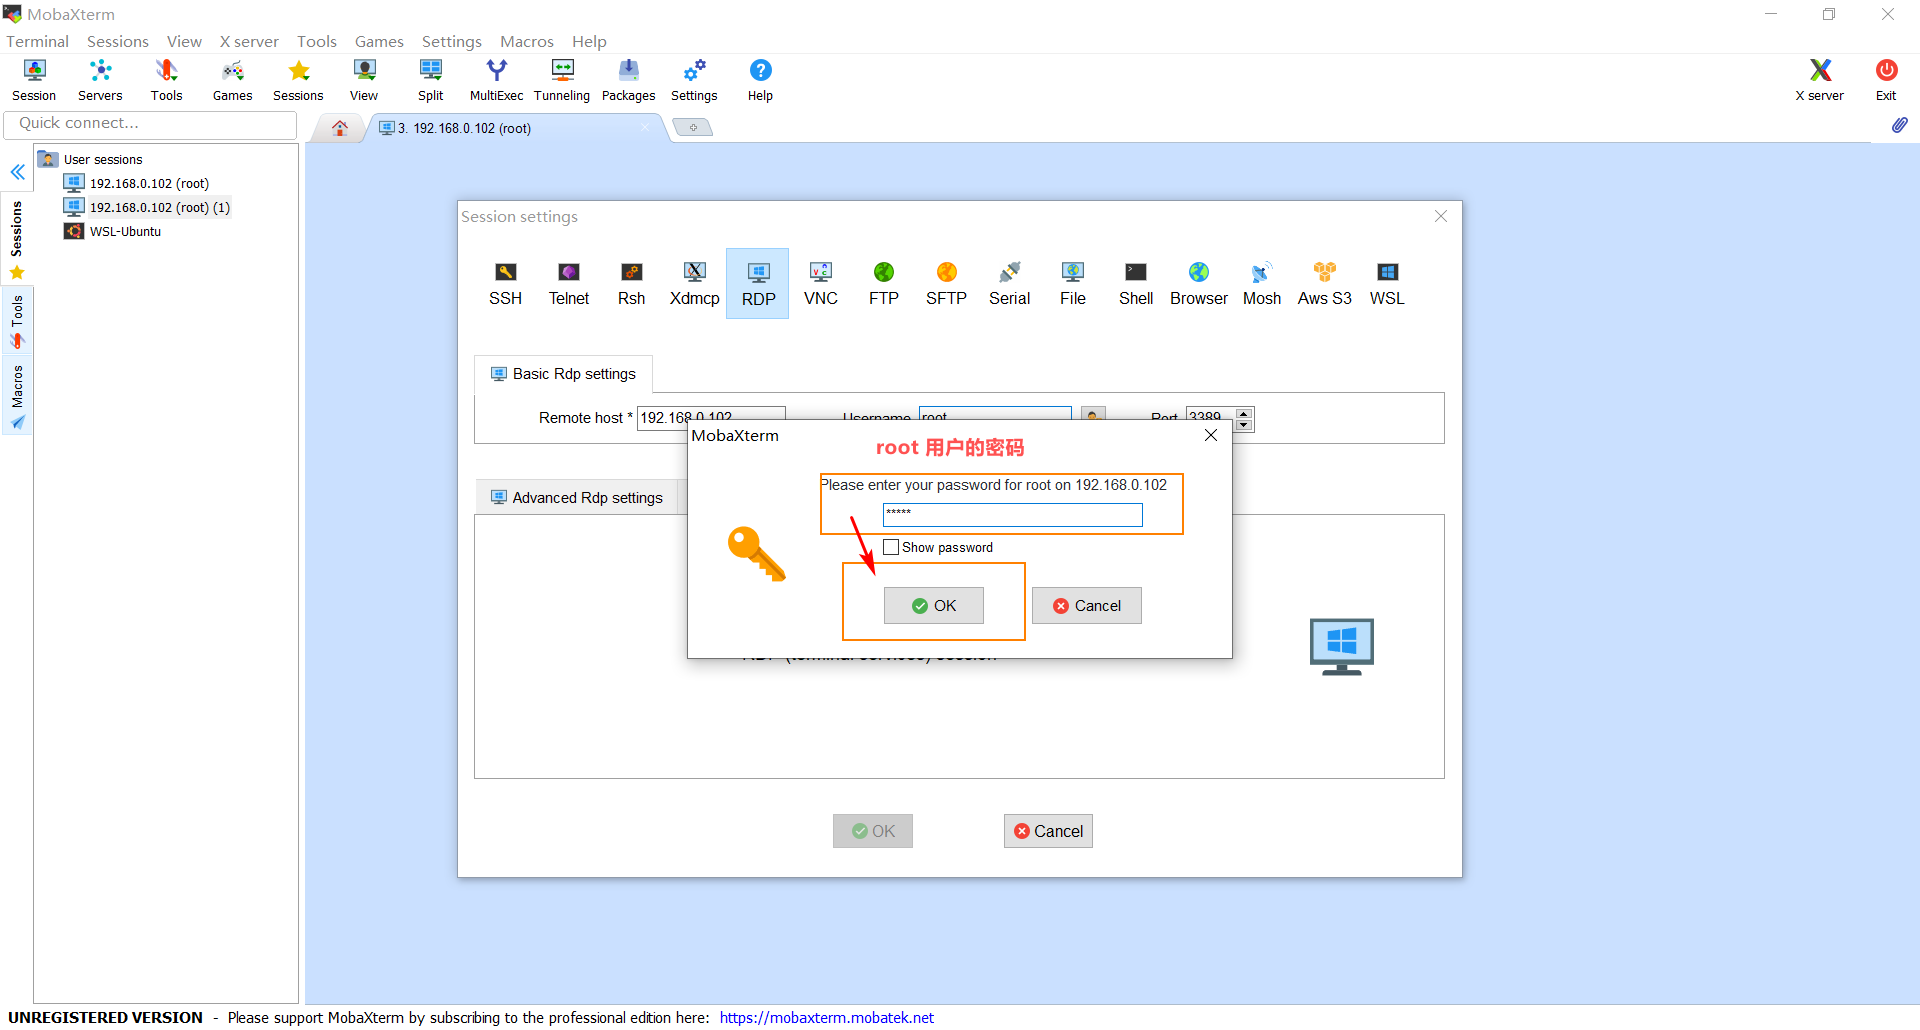Image resolution: width=1920 pixels, height=1030 pixels.
Task: Open the Settings gears toolbar icon
Action: pyautogui.click(x=694, y=80)
